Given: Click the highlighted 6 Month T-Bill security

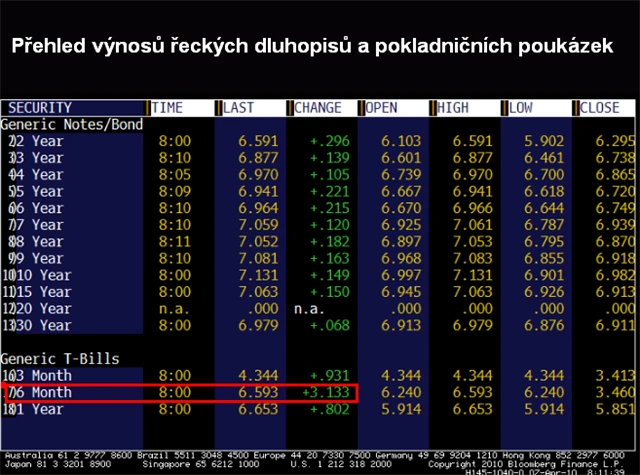Looking at the screenshot, I should [x=44, y=392].
